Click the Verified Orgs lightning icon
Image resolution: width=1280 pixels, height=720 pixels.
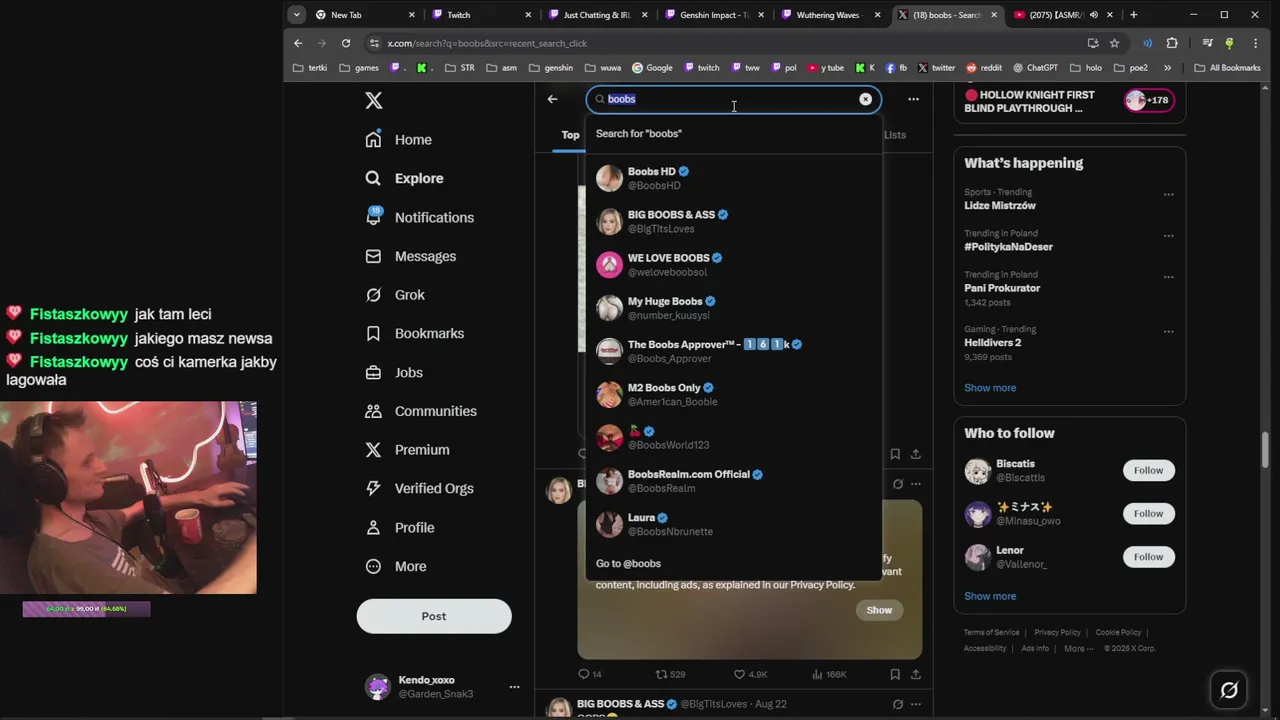373,488
